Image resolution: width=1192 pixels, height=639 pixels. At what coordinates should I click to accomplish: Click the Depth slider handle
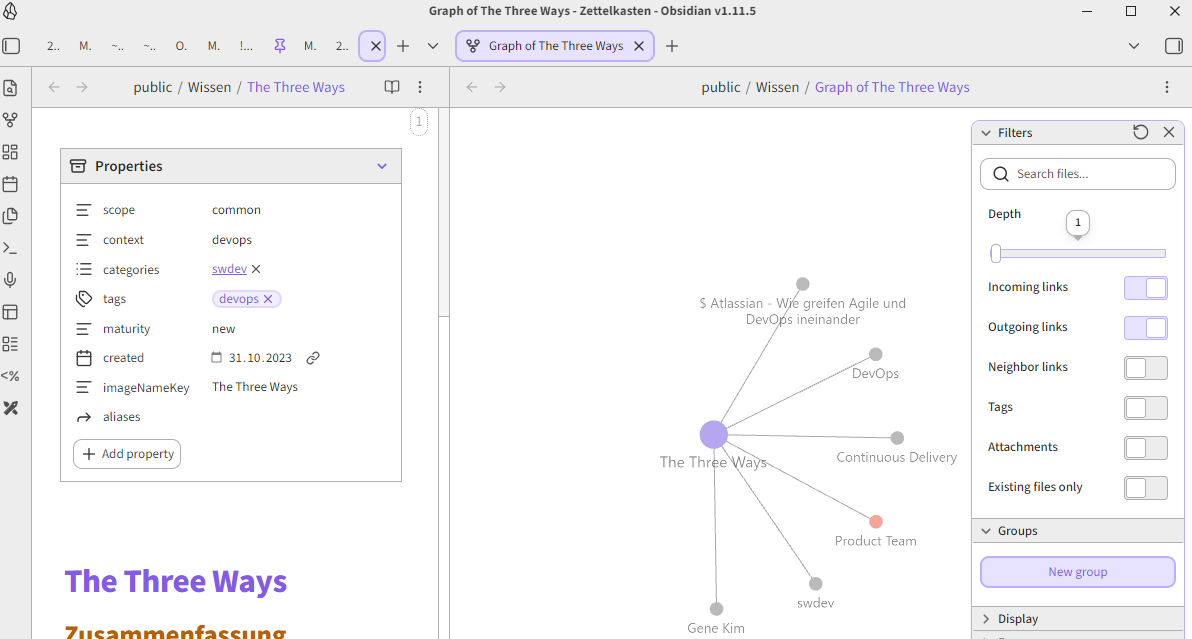click(996, 254)
